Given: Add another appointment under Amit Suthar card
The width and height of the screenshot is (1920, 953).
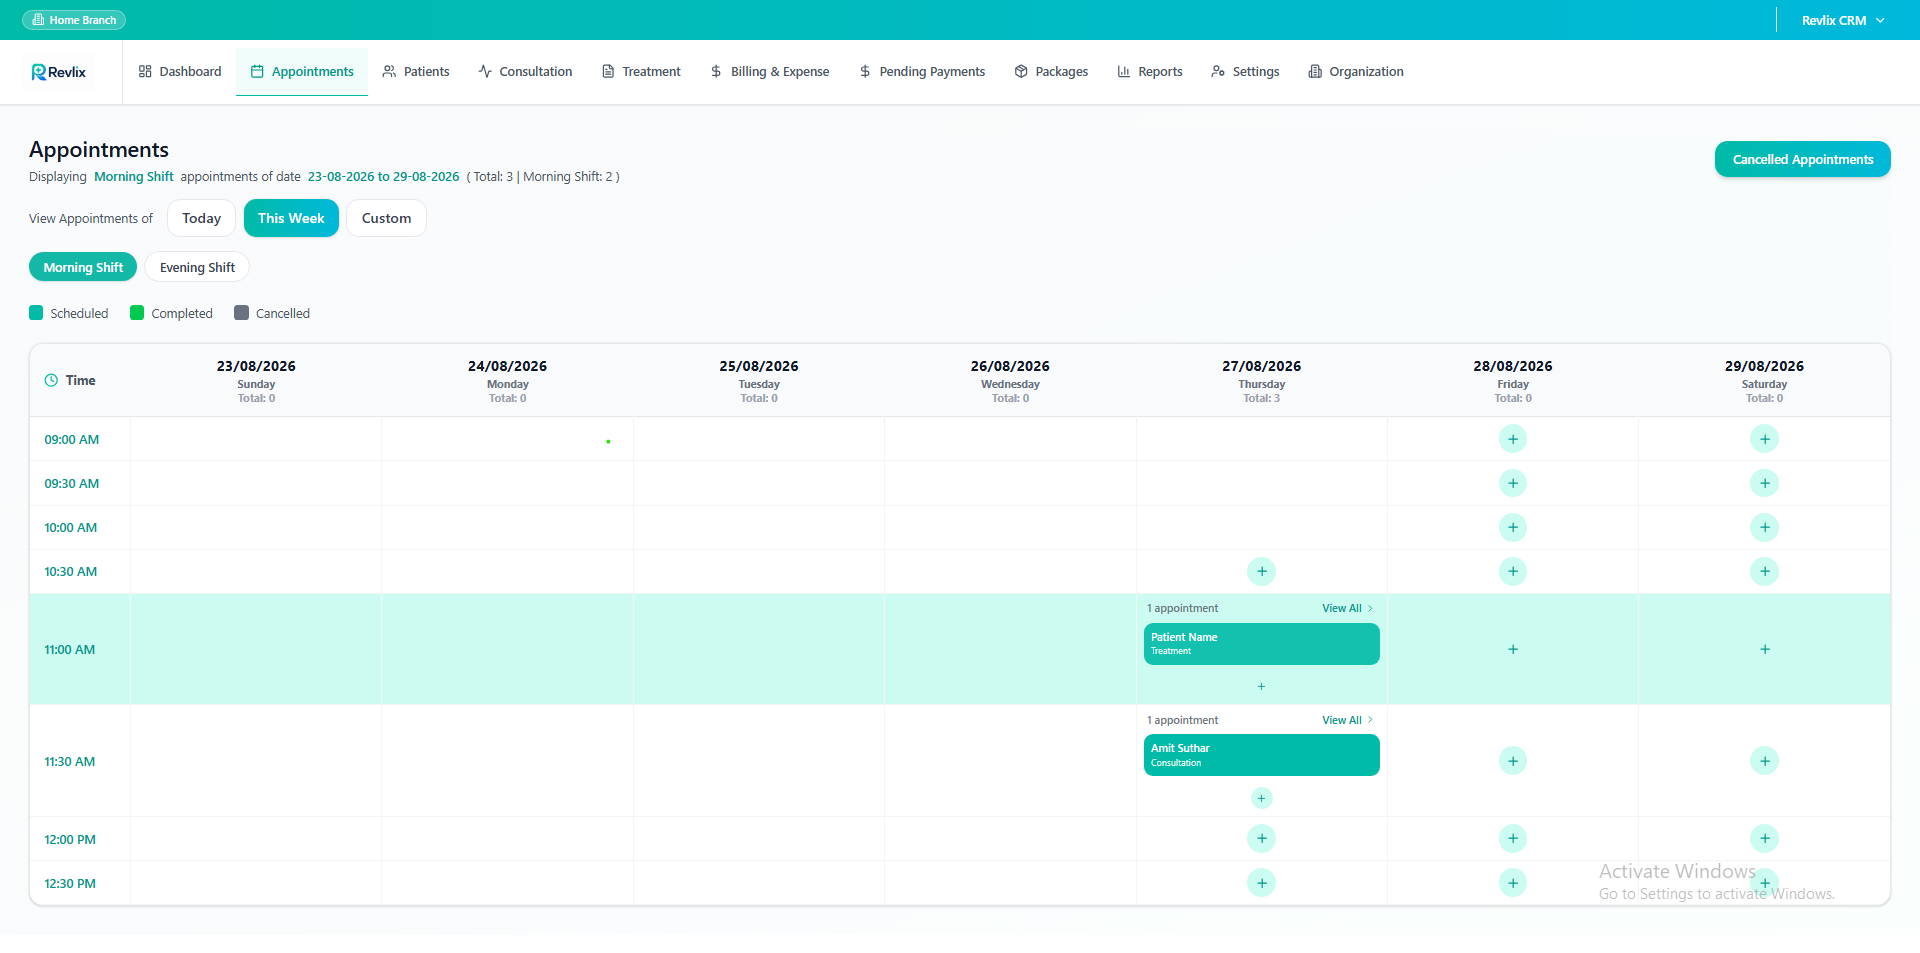Looking at the screenshot, I should 1261,798.
